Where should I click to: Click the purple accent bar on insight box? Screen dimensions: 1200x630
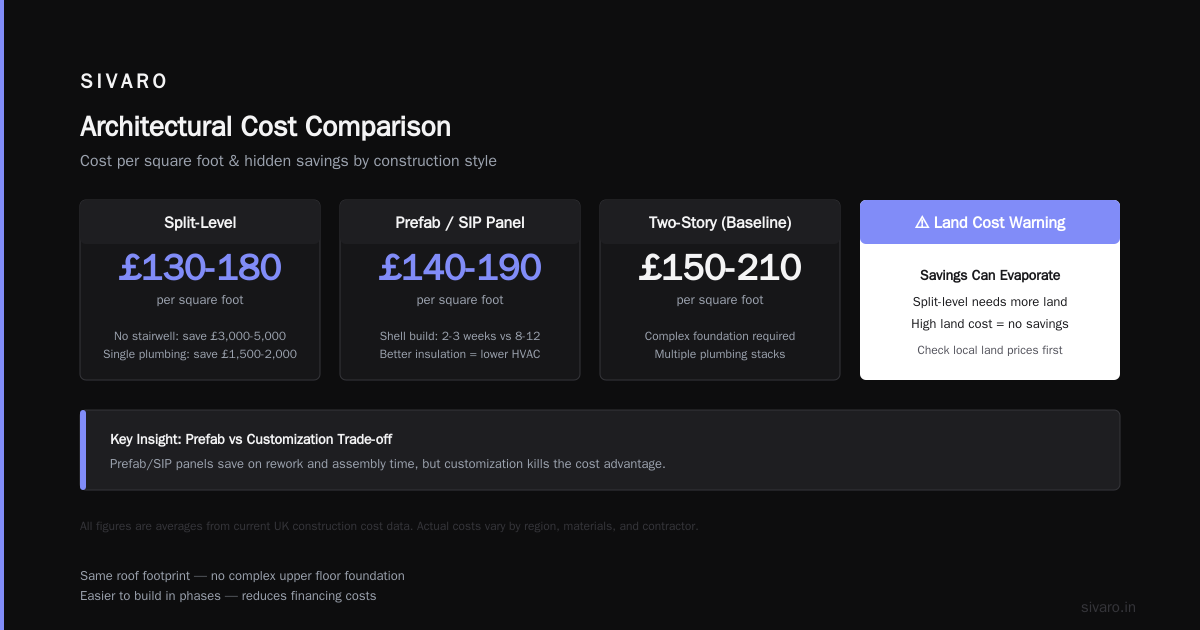coord(83,450)
